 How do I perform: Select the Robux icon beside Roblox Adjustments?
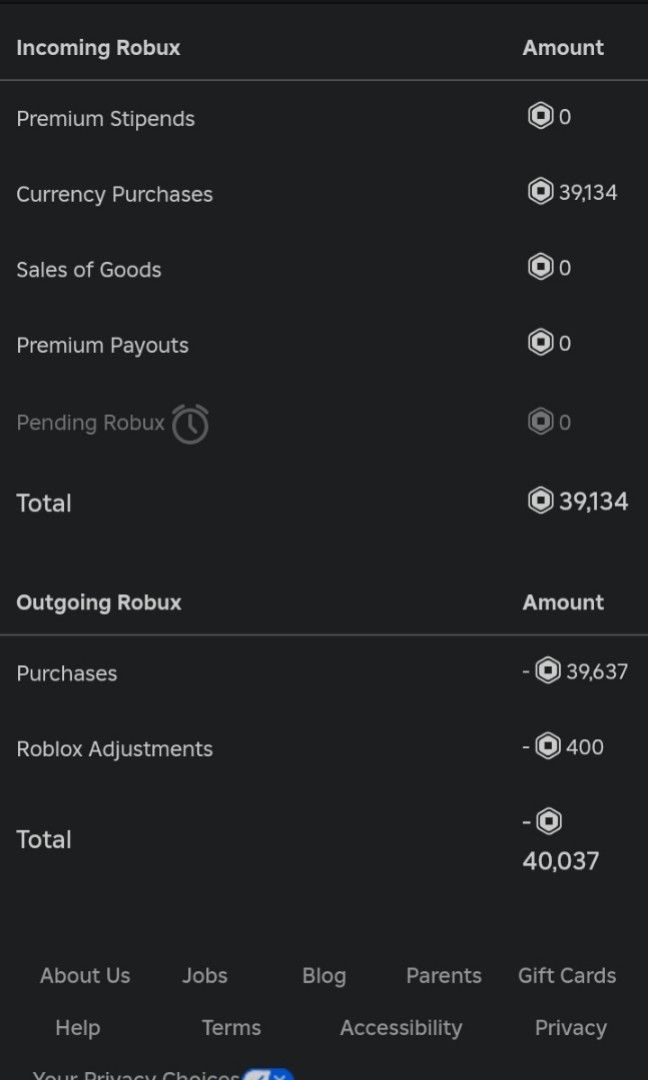(x=548, y=747)
